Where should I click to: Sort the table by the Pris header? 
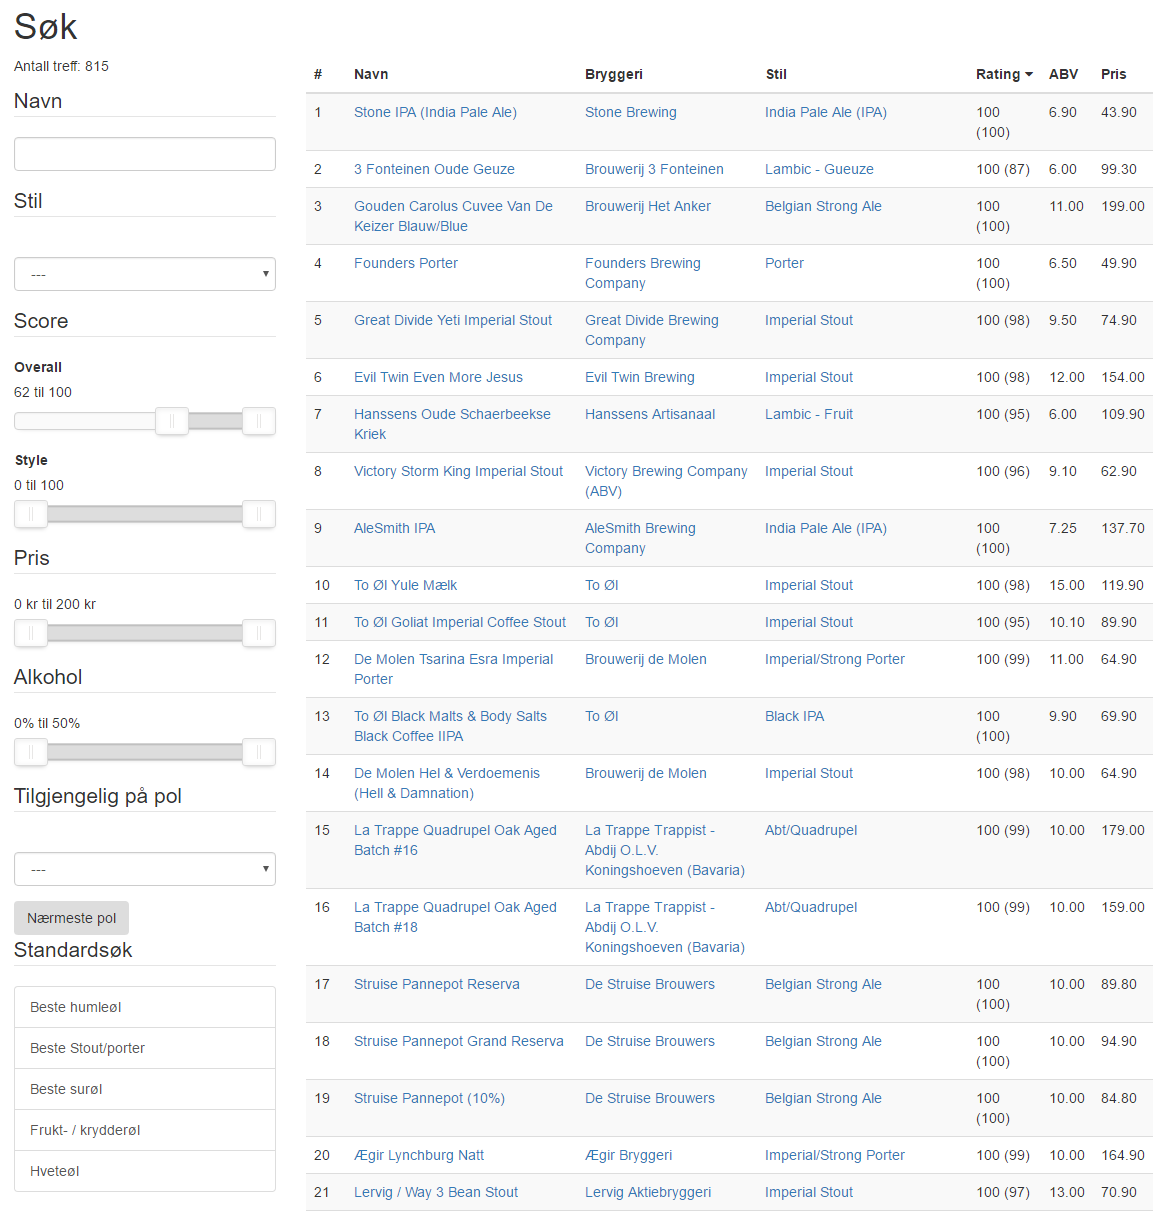(x=1113, y=74)
